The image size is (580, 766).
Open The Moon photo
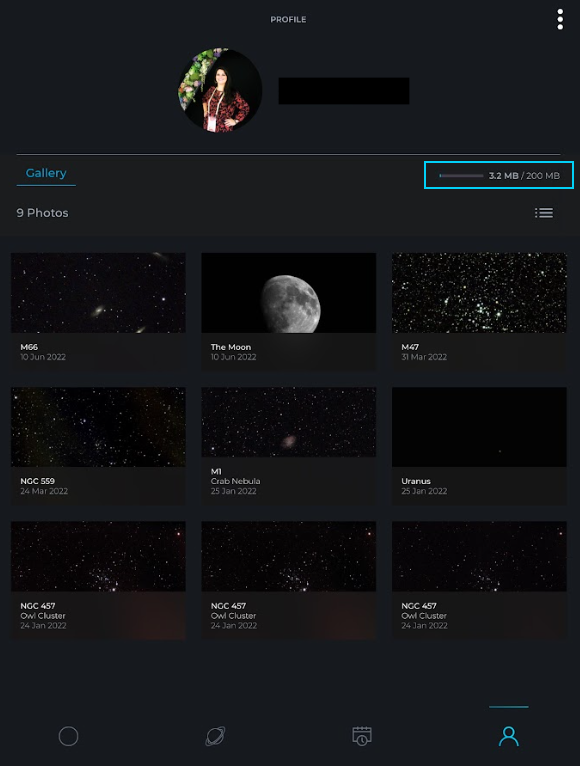coord(289,311)
